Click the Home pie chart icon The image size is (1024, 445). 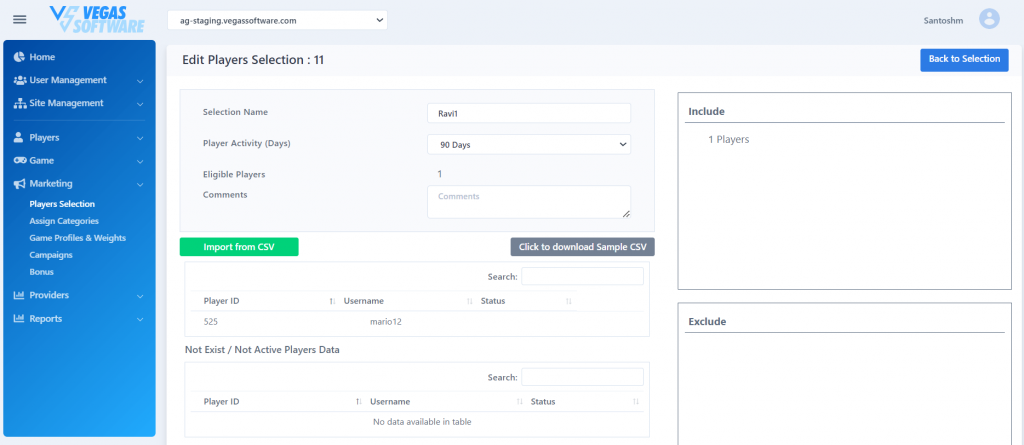pos(19,57)
